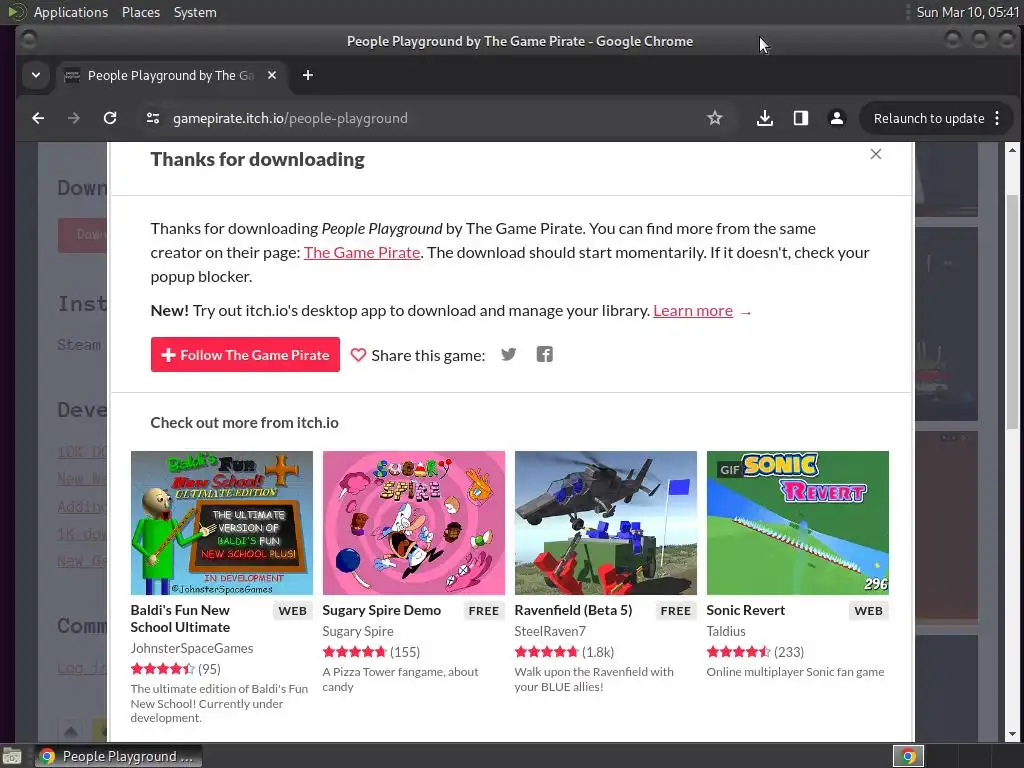Open Ravenfield (Beta 5) thumbnail

(605, 522)
